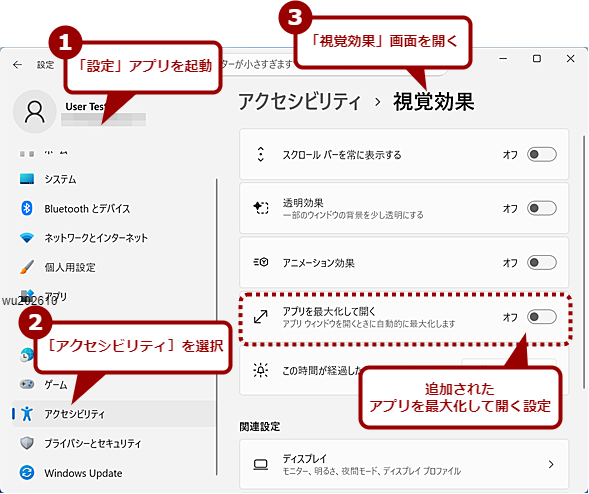Screen dimensions: 589x494
Task: Open the Bluetooth icon in sidebar
Action: click(26, 208)
